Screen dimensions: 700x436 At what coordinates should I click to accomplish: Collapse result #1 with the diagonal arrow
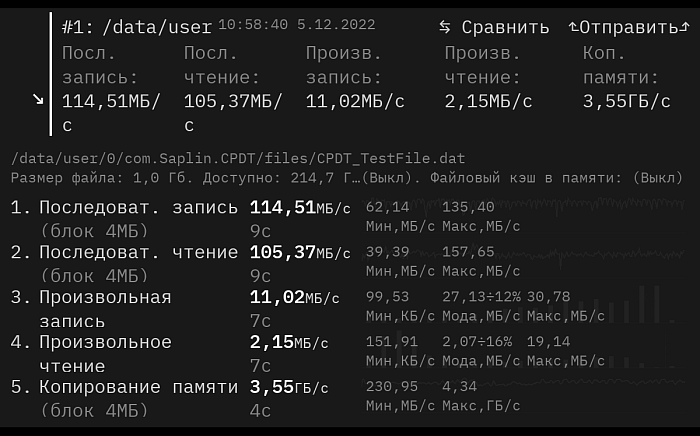pyautogui.click(x=38, y=99)
